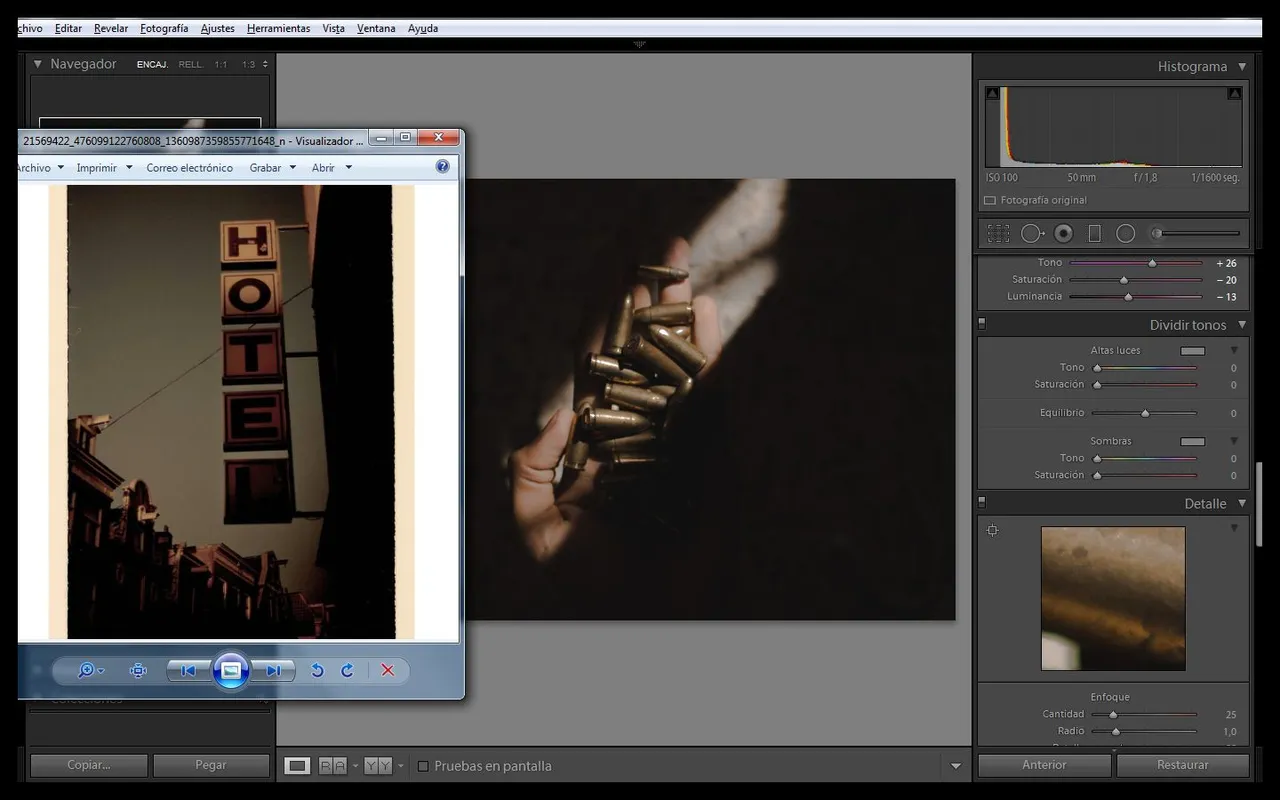
Task: Toggle the Dividir tonos panel switch
Action: pos(982,324)
